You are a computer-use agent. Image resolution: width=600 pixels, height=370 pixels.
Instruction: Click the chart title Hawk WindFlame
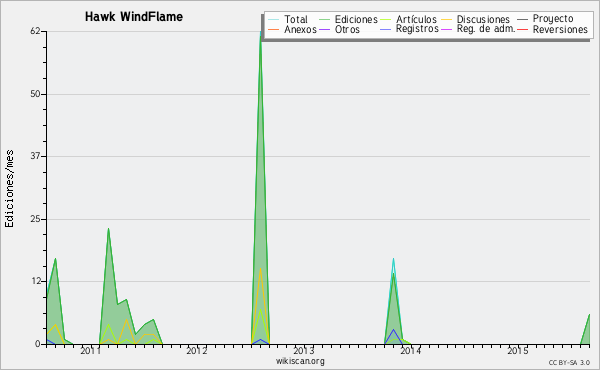134,17
